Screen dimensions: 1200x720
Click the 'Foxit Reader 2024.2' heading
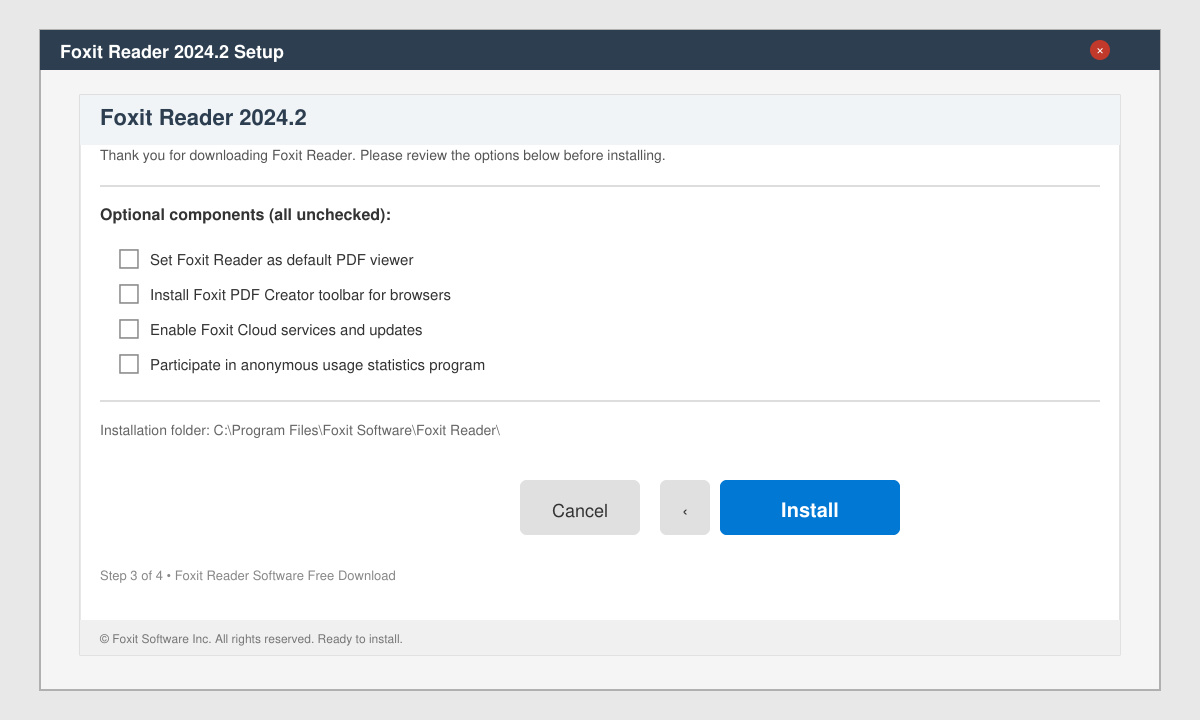coord(203,118)
